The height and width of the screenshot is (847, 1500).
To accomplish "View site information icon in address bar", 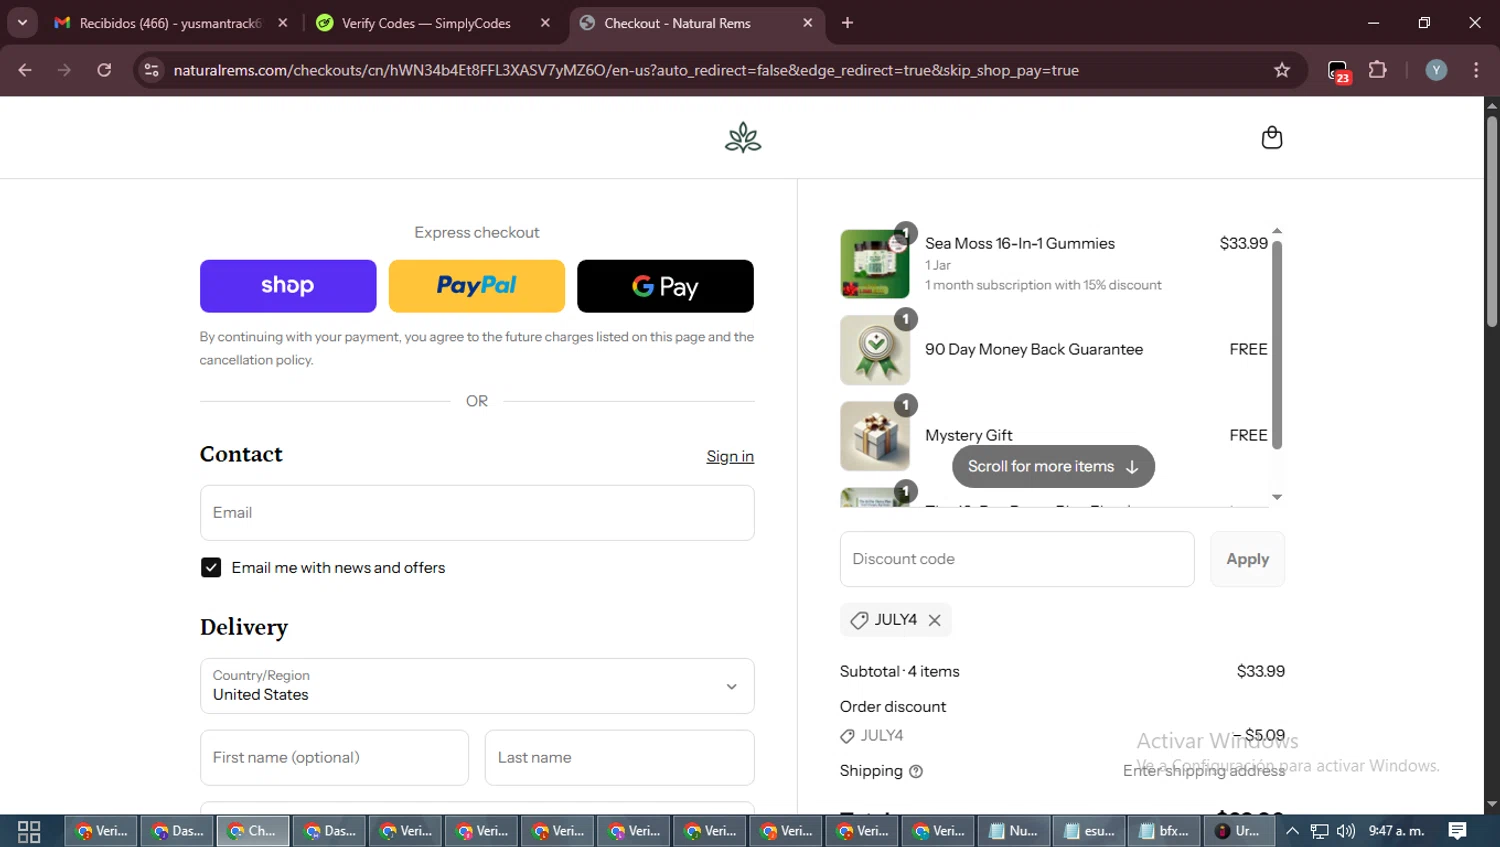I will pyautogui.click(x=151, y=70).
